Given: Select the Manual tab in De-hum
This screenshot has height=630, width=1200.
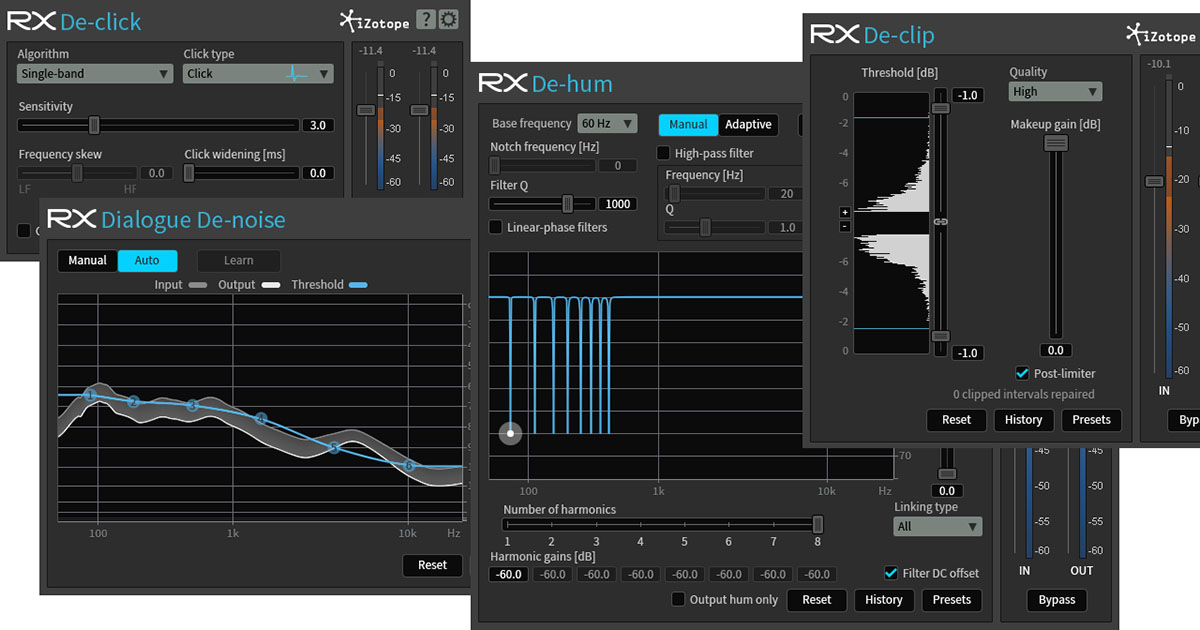Looking at the screenshot, I should pyautogui.click(x=688, y=125).
